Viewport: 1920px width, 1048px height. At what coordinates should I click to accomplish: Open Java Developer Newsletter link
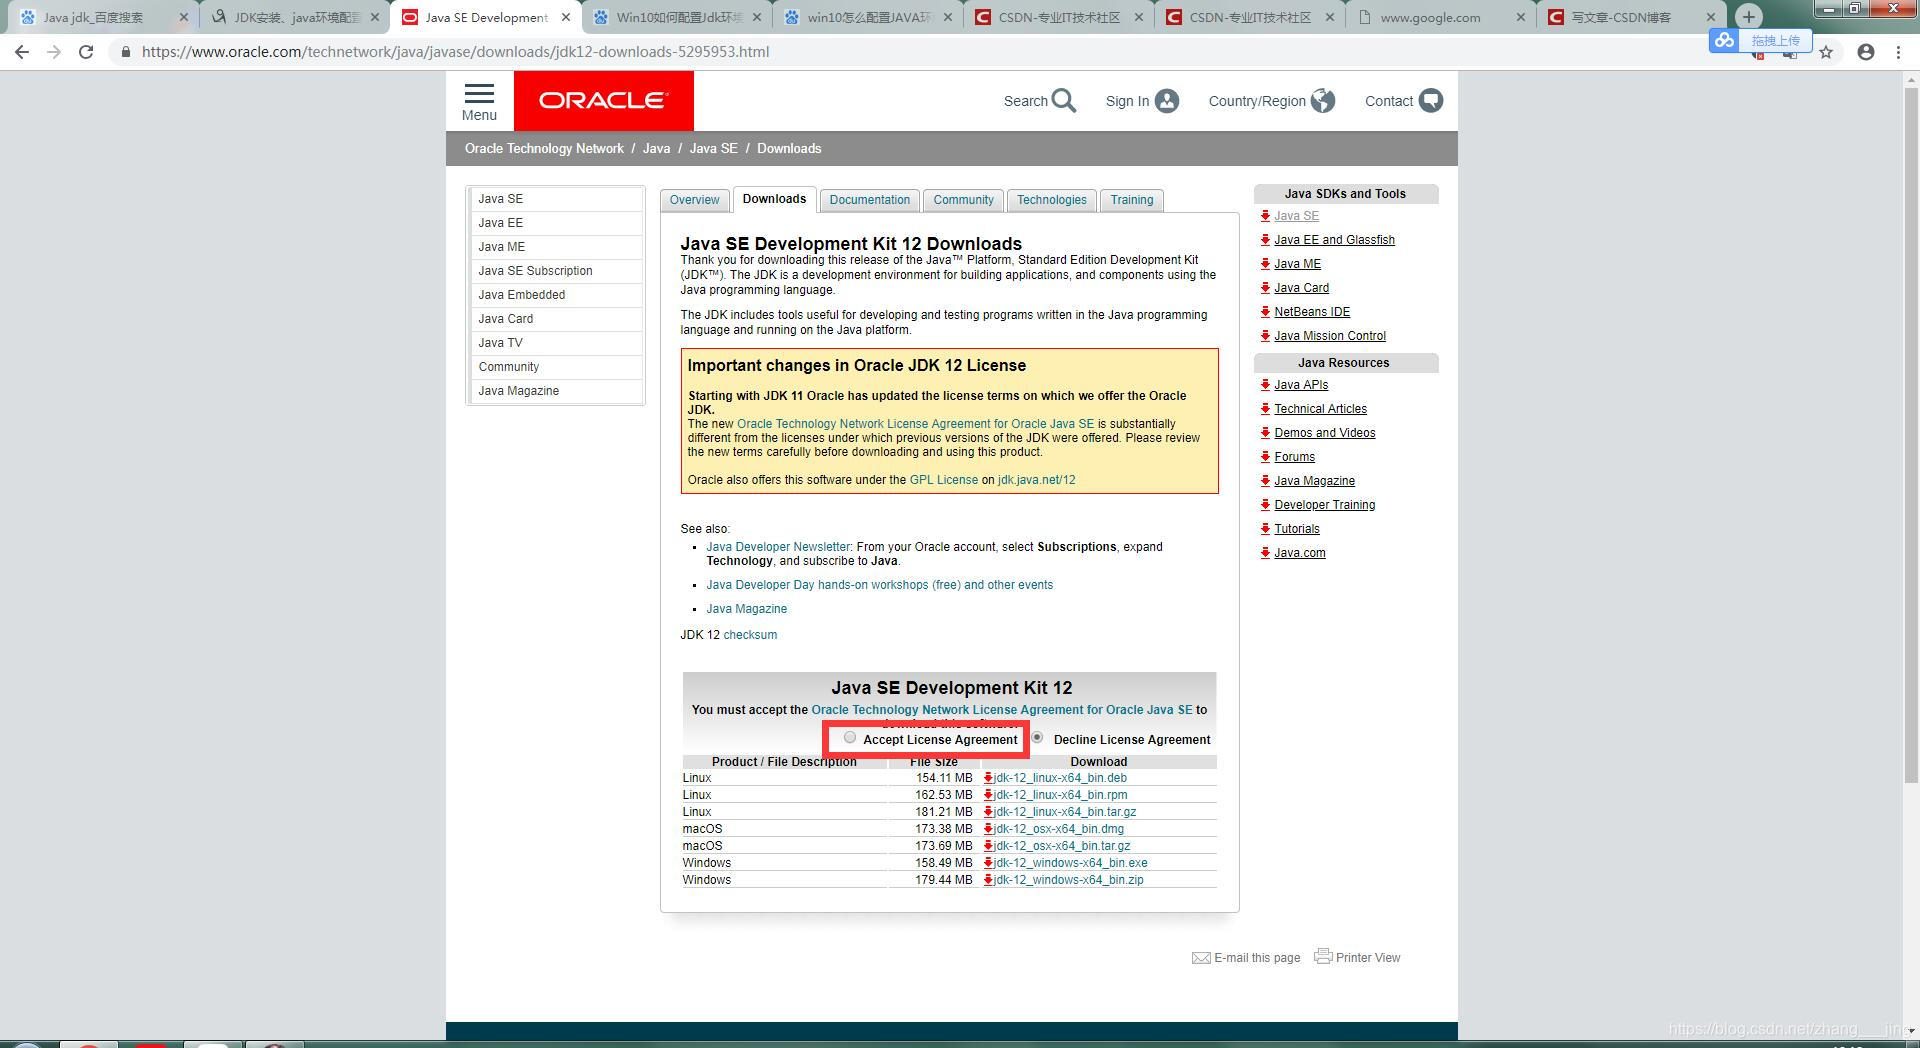pos(778,547)
